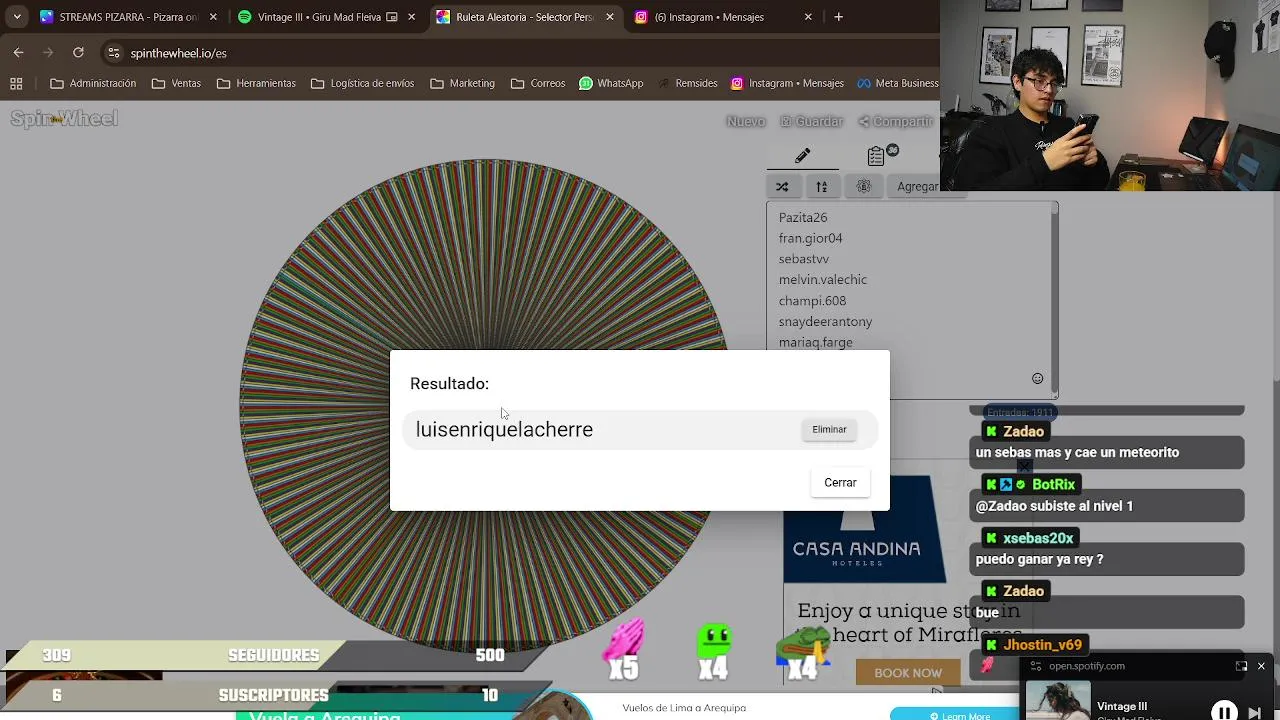Viewport: 1280px width, 720px height.
Task: Click the champi.608 entry line
Action: point(812,301)
